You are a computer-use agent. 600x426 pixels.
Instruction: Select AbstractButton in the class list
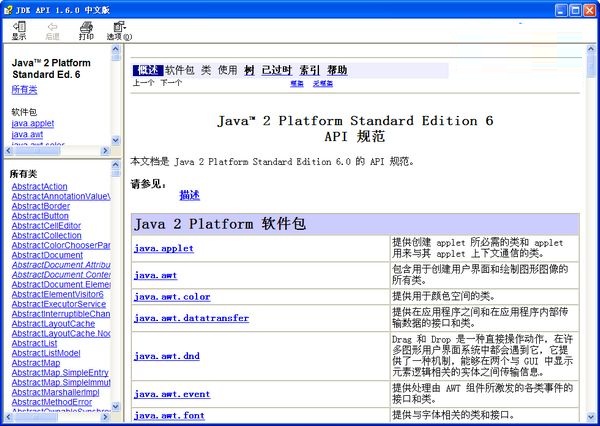pos(40,216)
